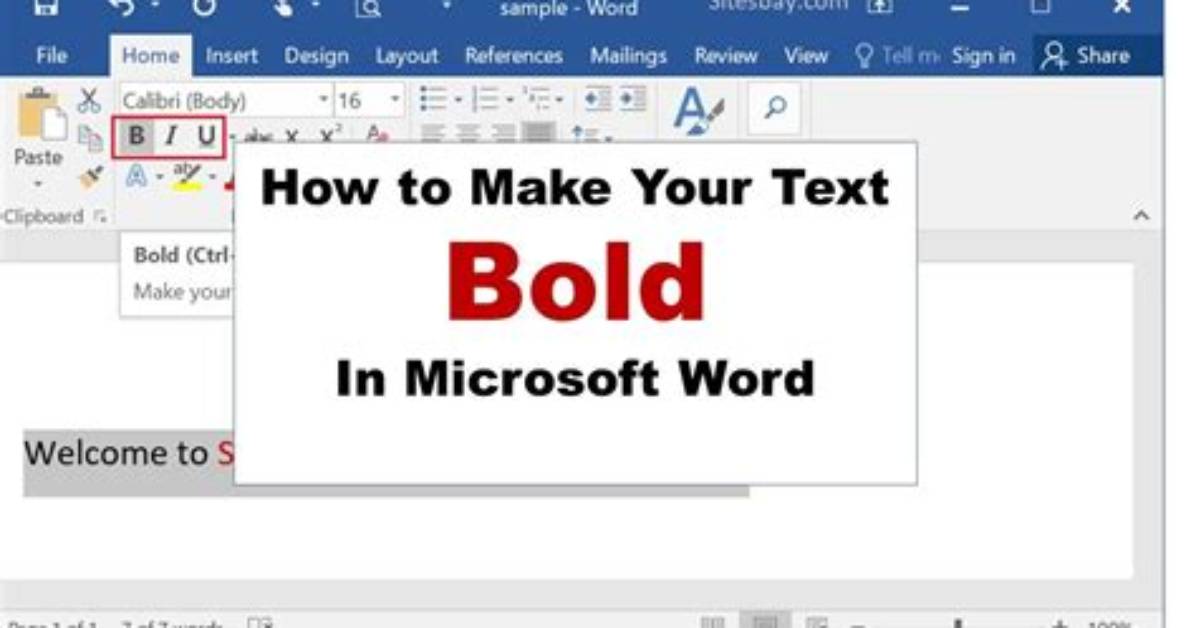Click the Calibri (Body) font name field

[217, 101]
